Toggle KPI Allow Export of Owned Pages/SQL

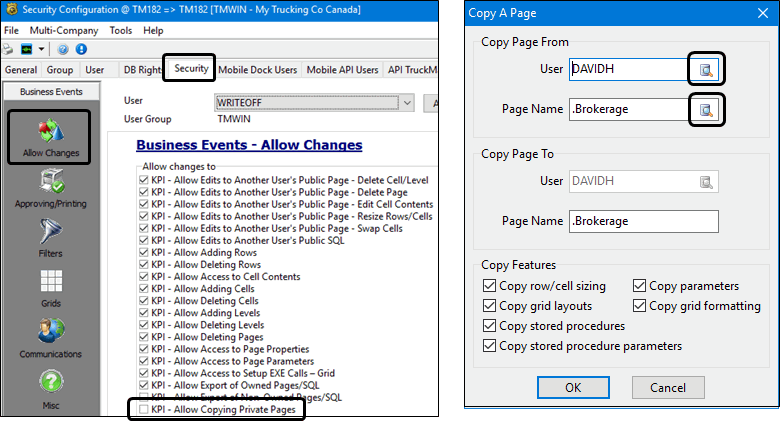[x=144, y=385]
